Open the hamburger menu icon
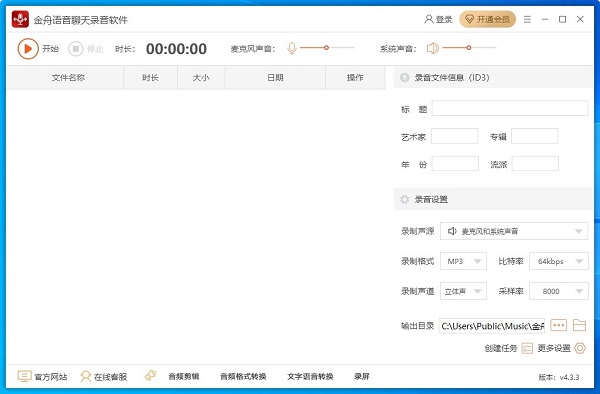The height and width of the screenshot is (394, 600). coord(527,19)
